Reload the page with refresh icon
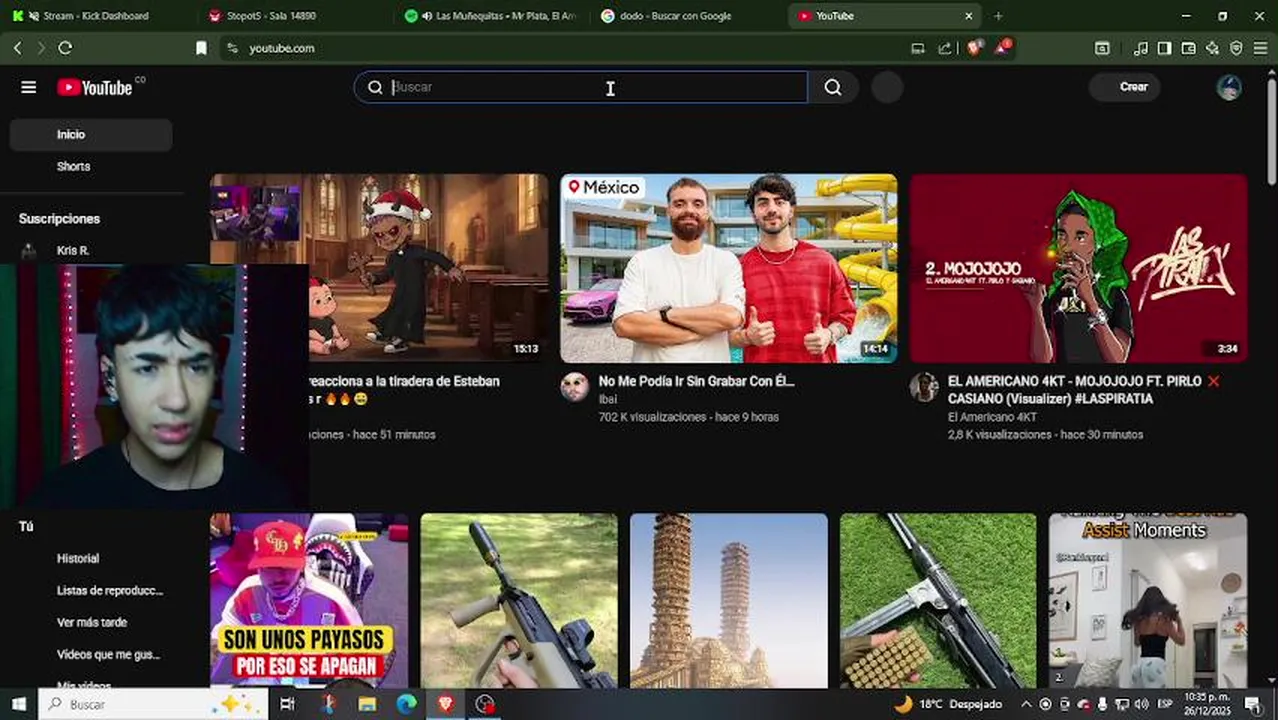1278x720 pixels. [65, 48]
